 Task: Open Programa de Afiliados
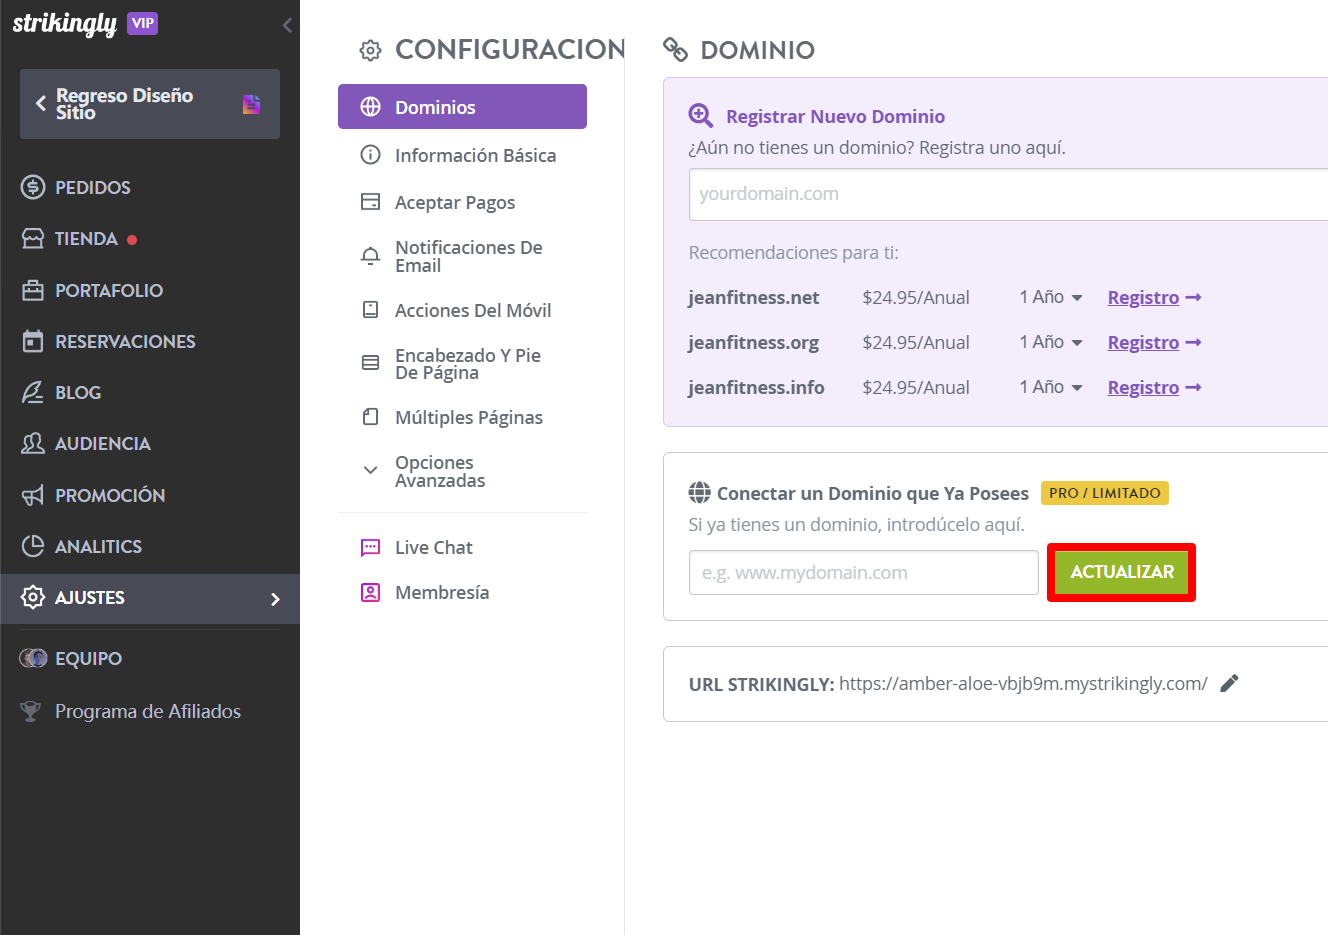click(148, 711)
